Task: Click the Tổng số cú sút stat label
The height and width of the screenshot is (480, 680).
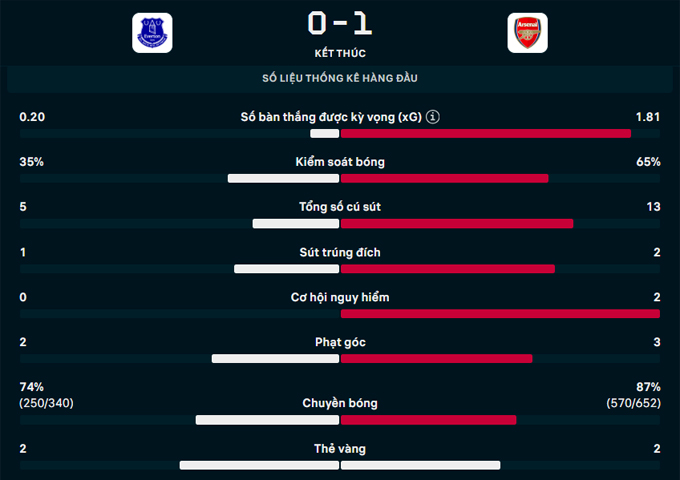Action: click(x=340, y=208)
